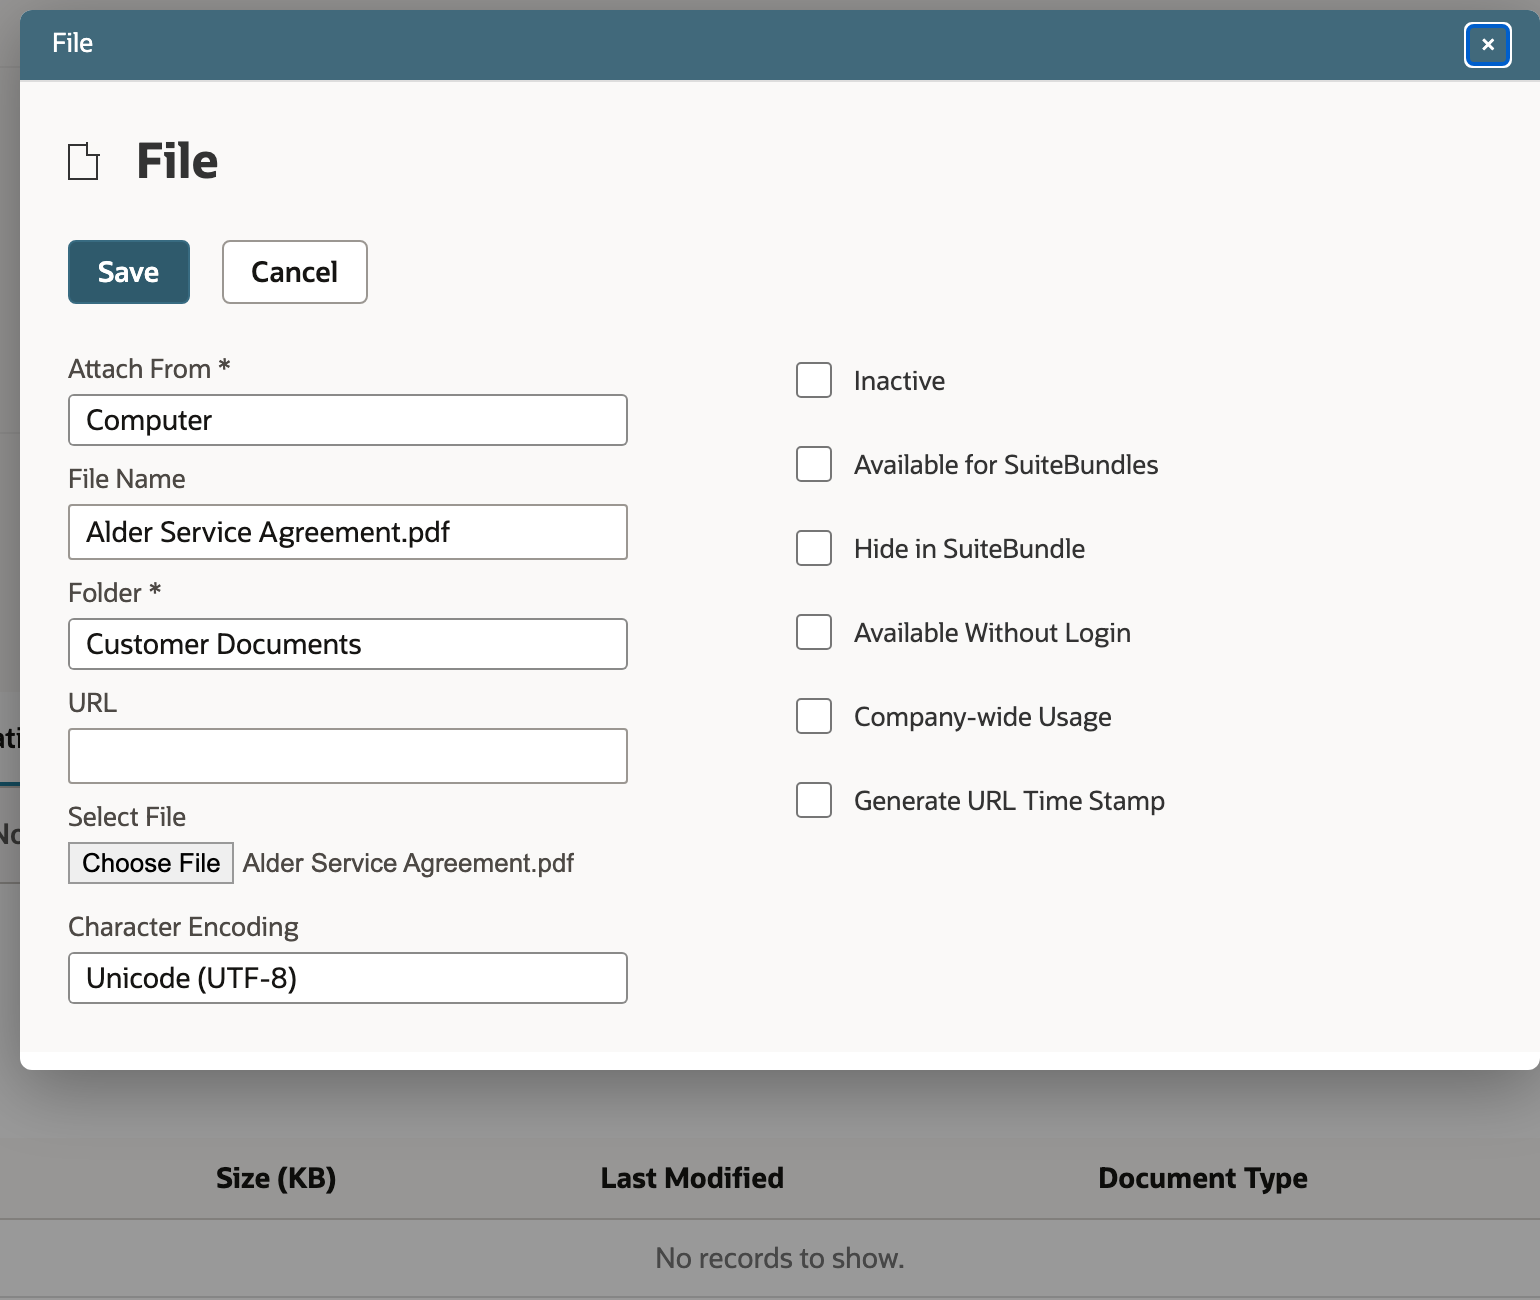Open the Character Encoding dropdown
This screenshot has height=1300, width=1540.
pyautogui.click(x=348, y=978)
